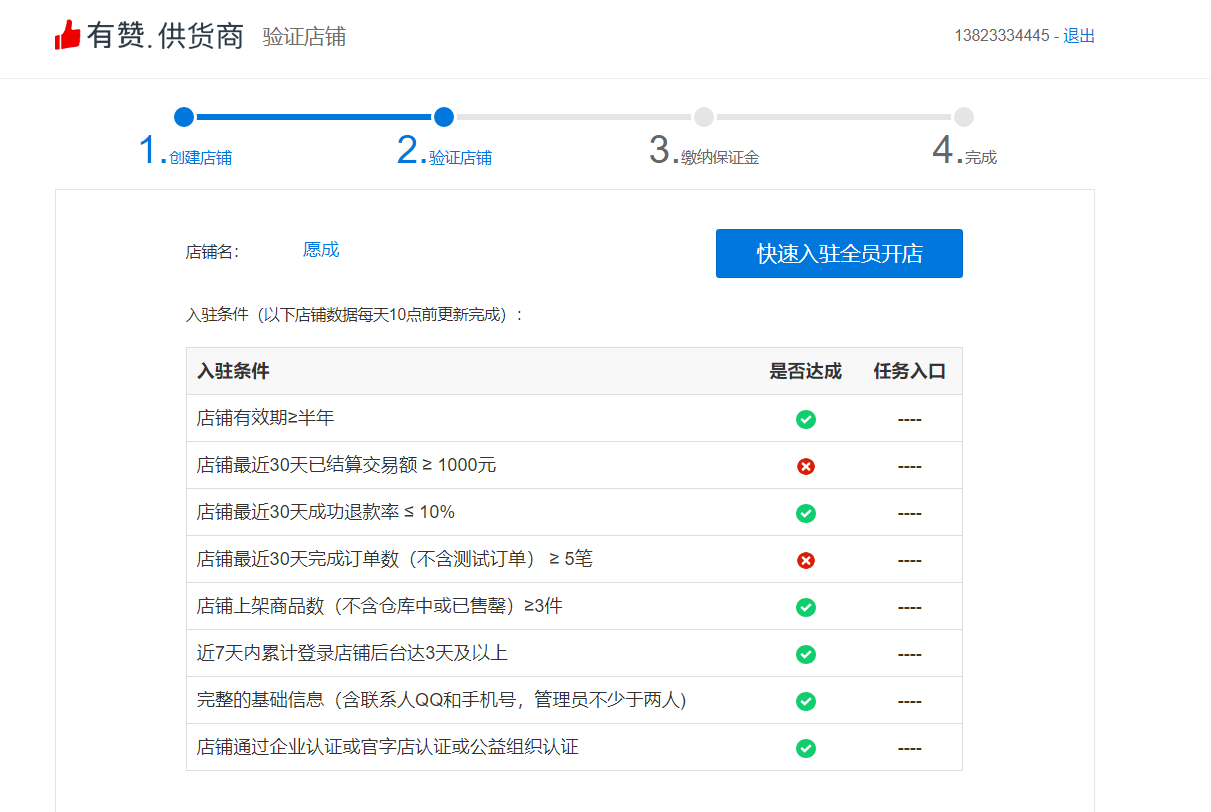Click 任务入口 dashes for 完成订单数 row
The height and width of the screenshot is (812, 1211).
coord(910,561)
